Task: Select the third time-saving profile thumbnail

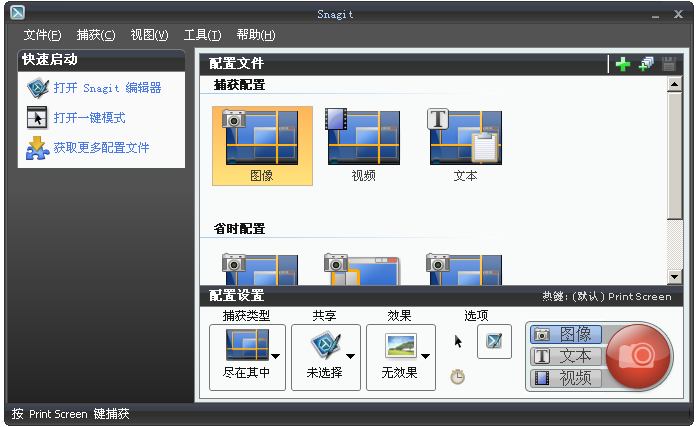Action: point(464,269)
